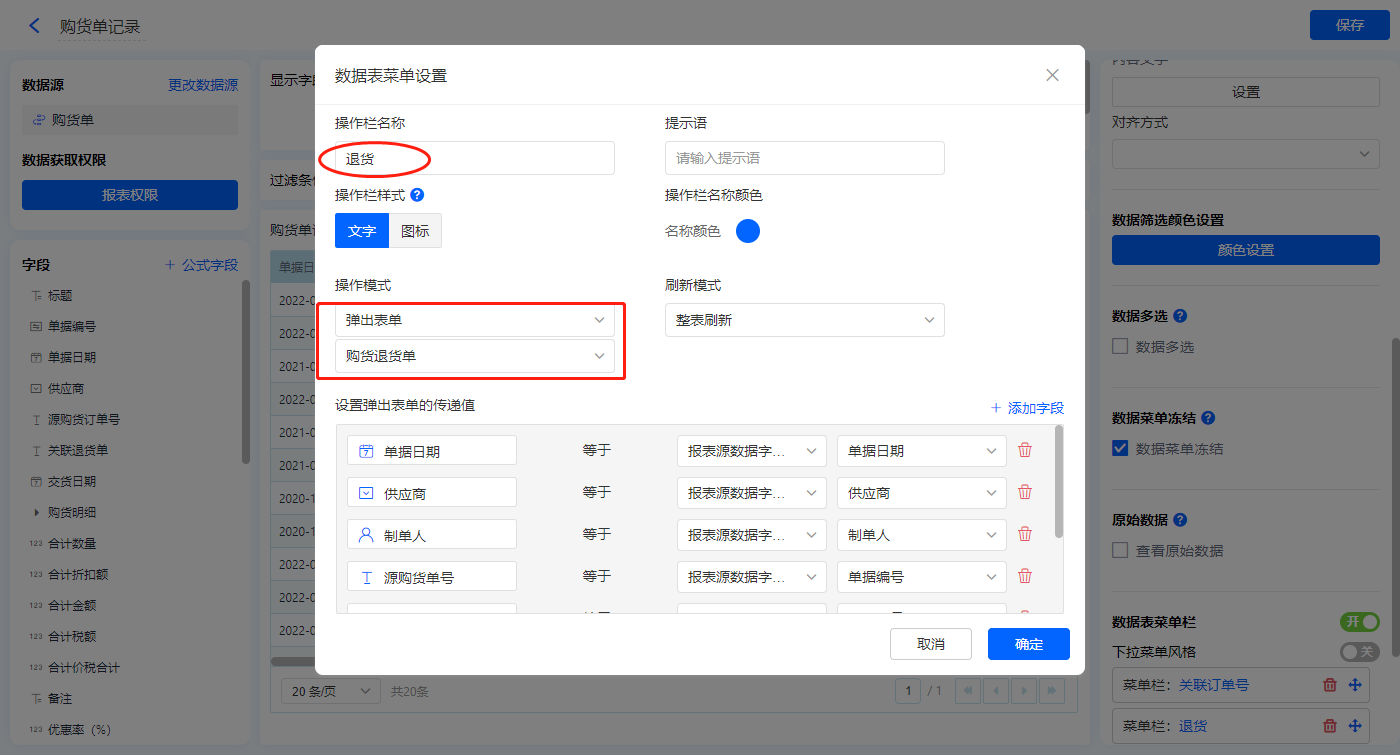Image resolution: width=1400 pixels, height=755 pixels.
Task: Click the 提示语 input field
Action: point(804,158)
